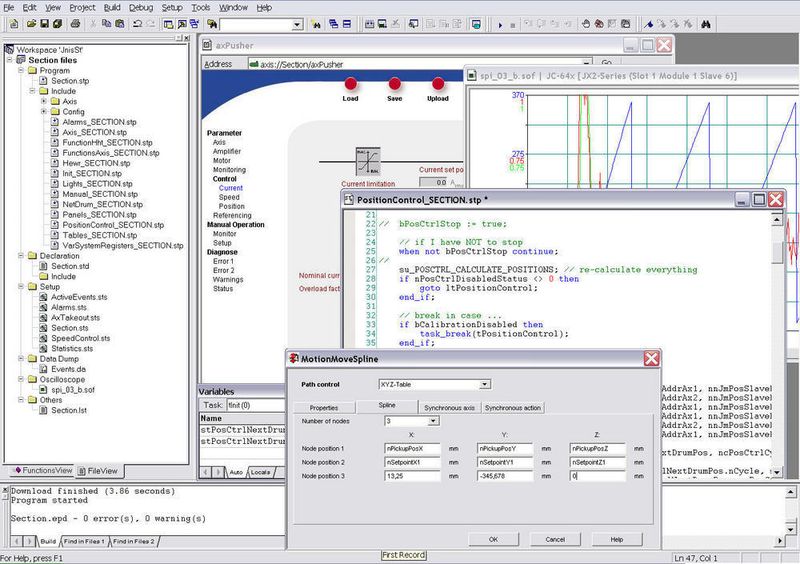This screenshot has height=564, width=800.
Task: Click the Cascade windows toolbar icon
Action: tap(334, 24)
